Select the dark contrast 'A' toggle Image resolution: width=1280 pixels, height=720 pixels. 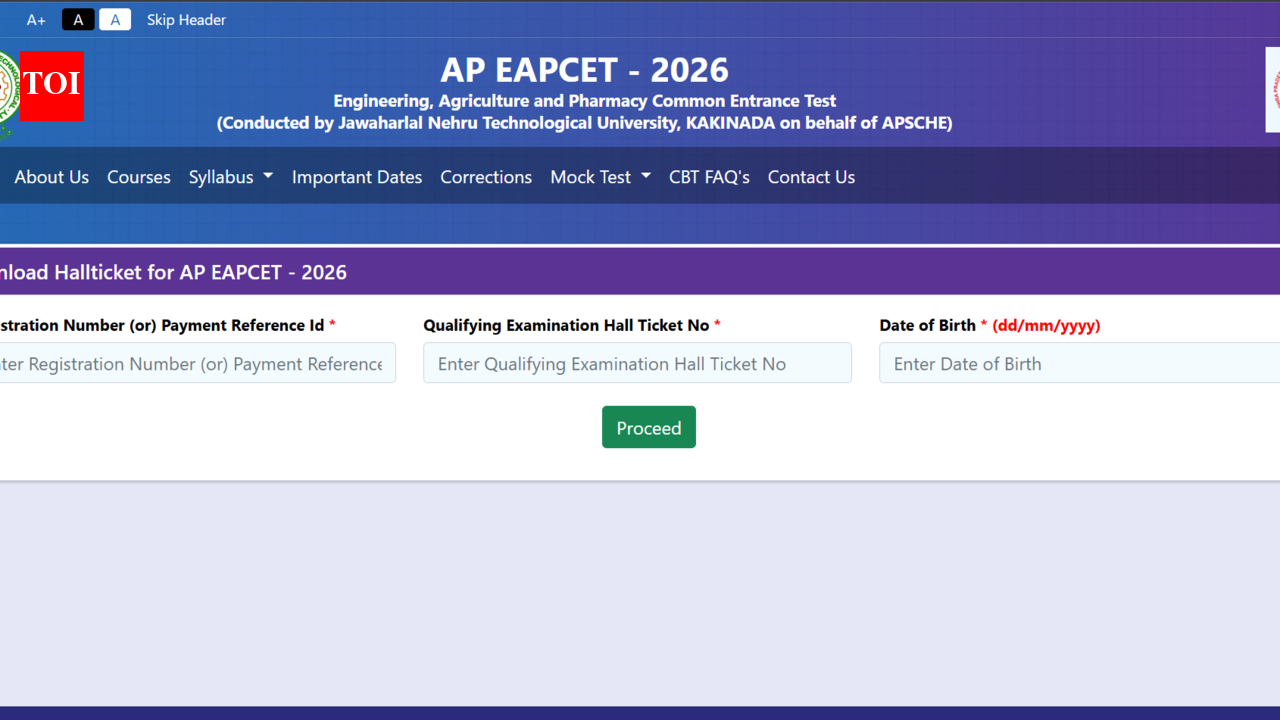click(x=78, y=19)
